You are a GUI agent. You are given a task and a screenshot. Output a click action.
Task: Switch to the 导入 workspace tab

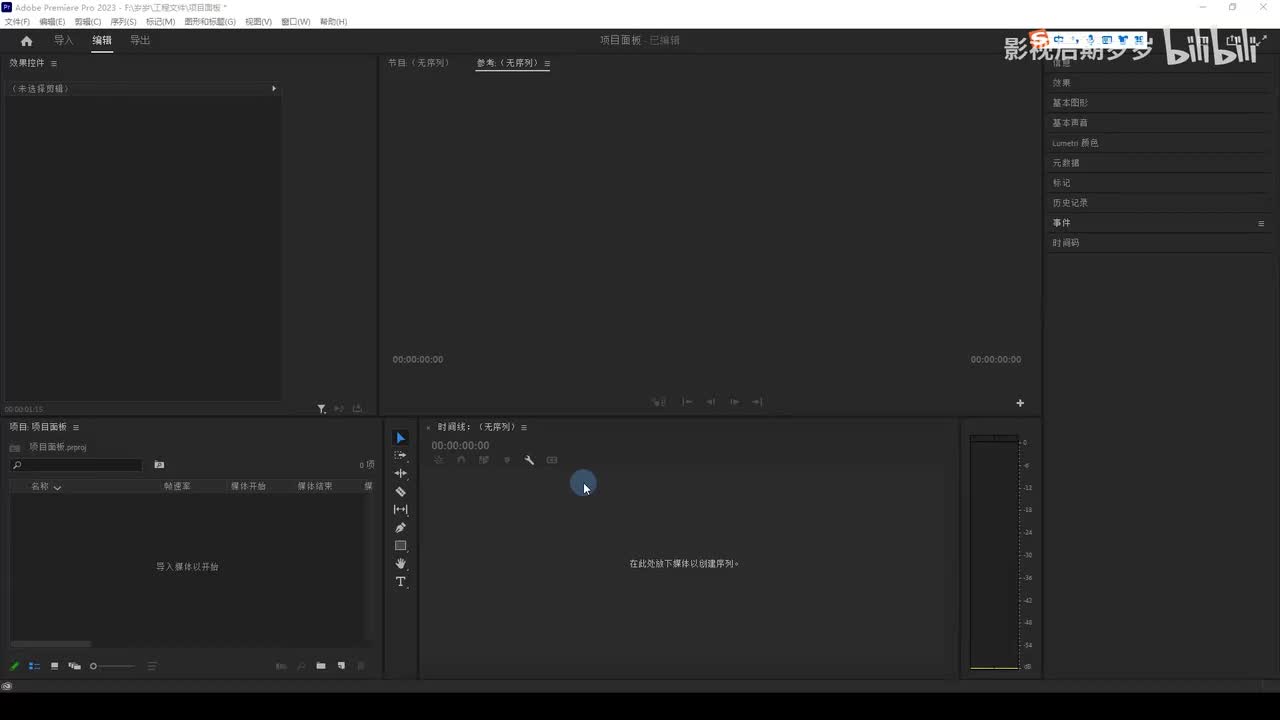coord(63,41)
